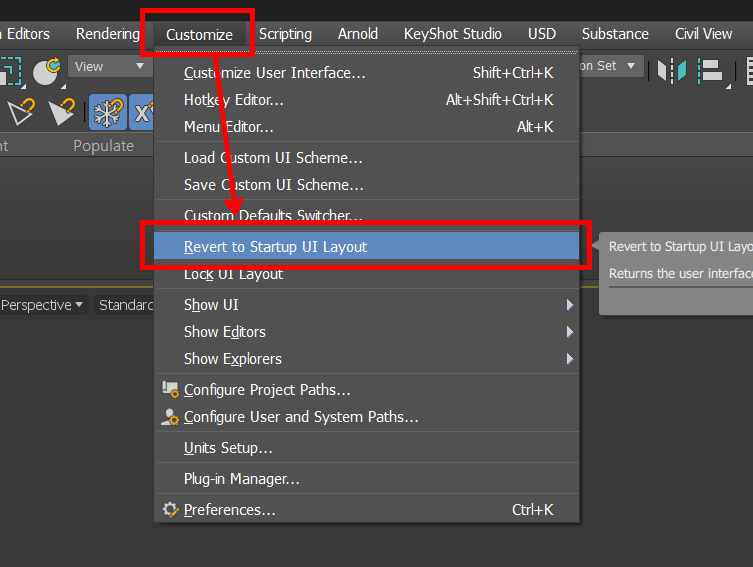The width and height of the screenshot is (753, 567).
Task: Toggle Snap to Frozen Objects snowflake icon
Action: point(108,112)
